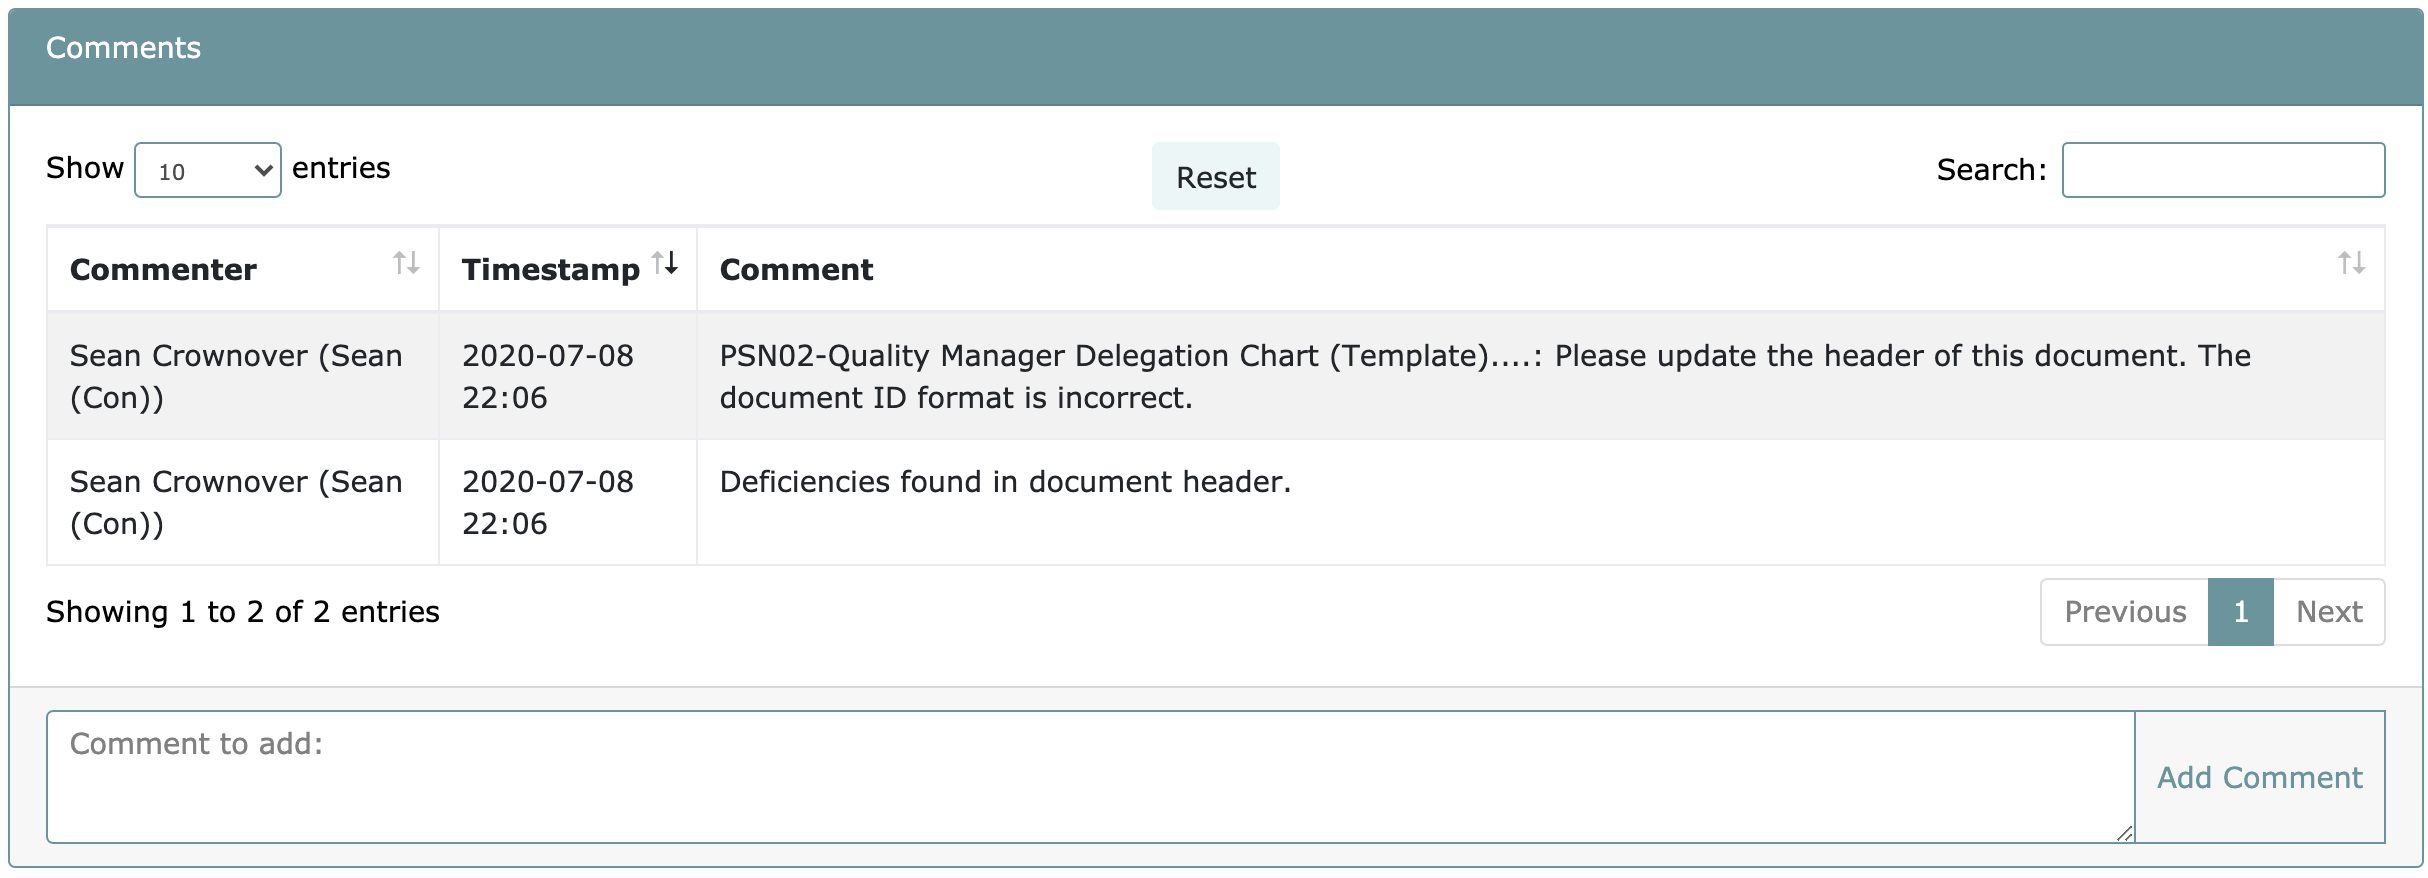The image size is (2428, 878).
Task: Click the Comment column sort arrows icon
Action: pyautogui.click(x=2351, y=263)
